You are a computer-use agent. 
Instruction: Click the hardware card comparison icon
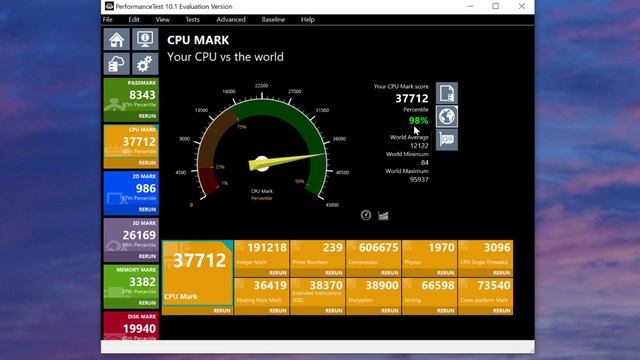click(447, 140)
